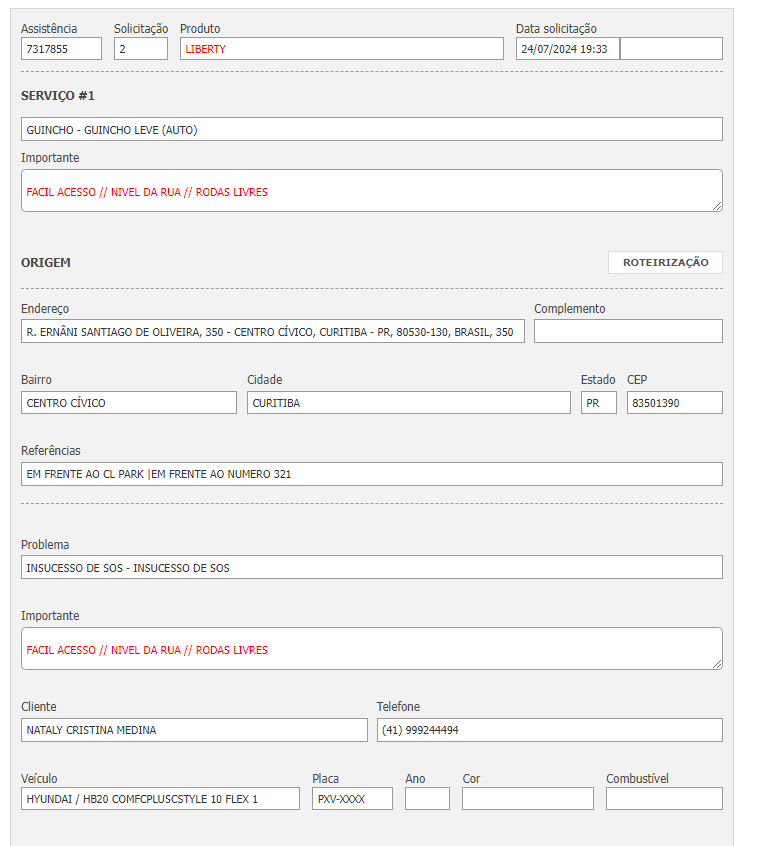
Task: Click the Assistência field containing 7317855
Action: tap(61, 49)
